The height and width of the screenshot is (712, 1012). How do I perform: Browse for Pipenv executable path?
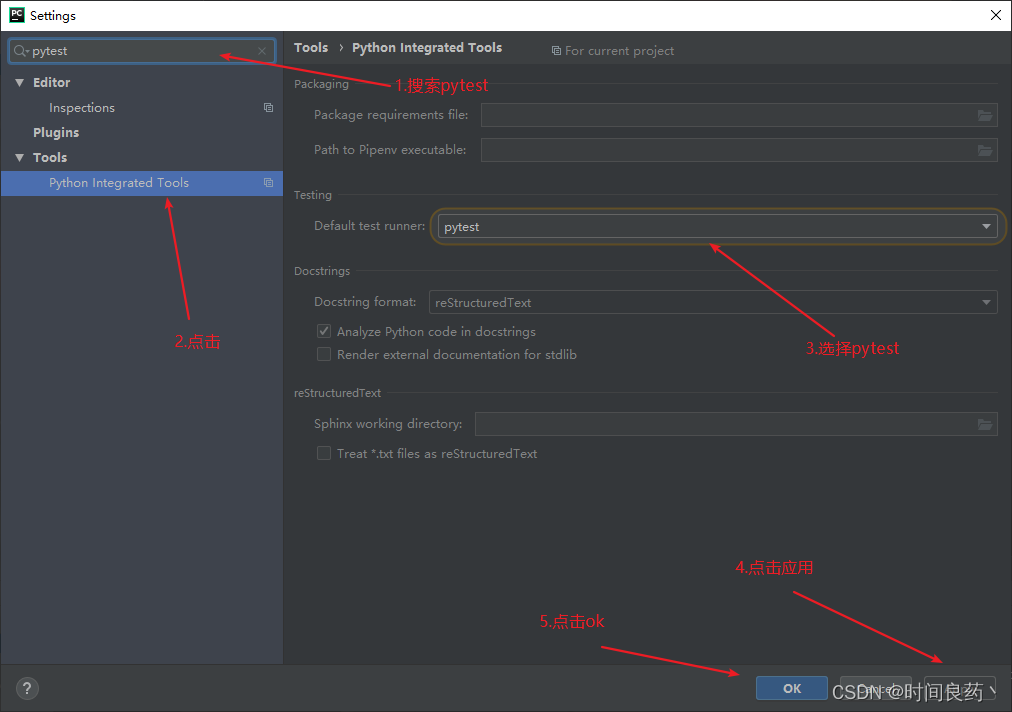point(984,150)
